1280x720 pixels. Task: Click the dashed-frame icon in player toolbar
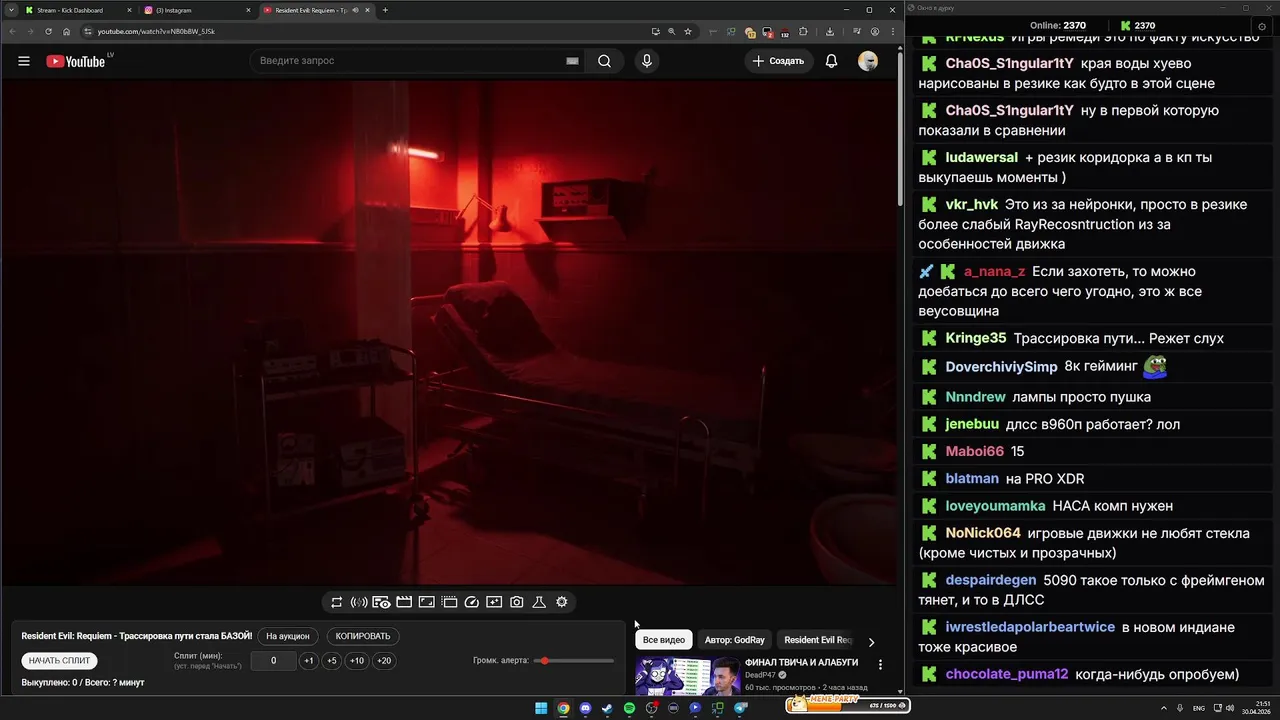tap(449, 602)
